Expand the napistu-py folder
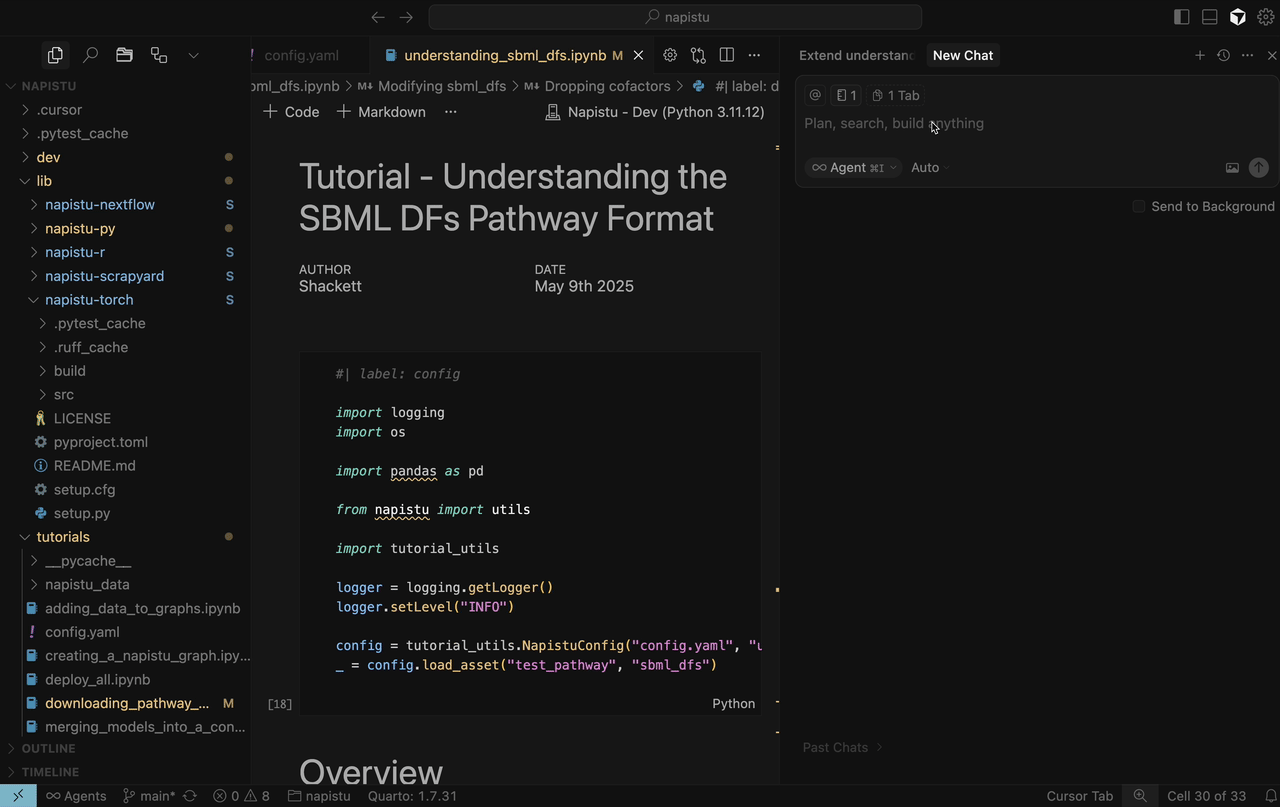 [x=125, y=229]
